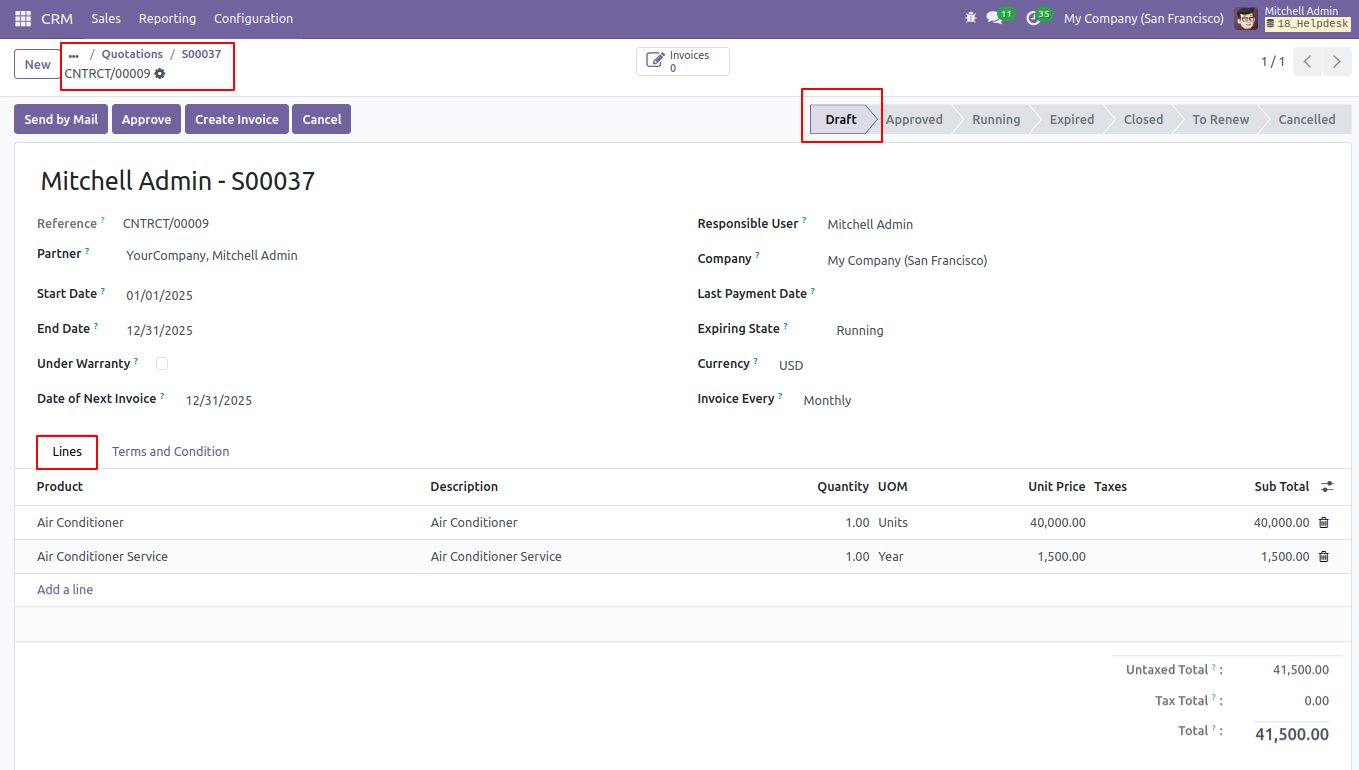Open the Reporting menu

click(x=167, y=19)
